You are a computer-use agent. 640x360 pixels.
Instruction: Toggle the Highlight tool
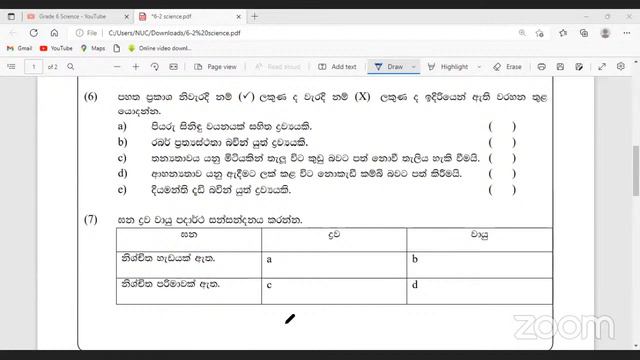pos(448,67)
